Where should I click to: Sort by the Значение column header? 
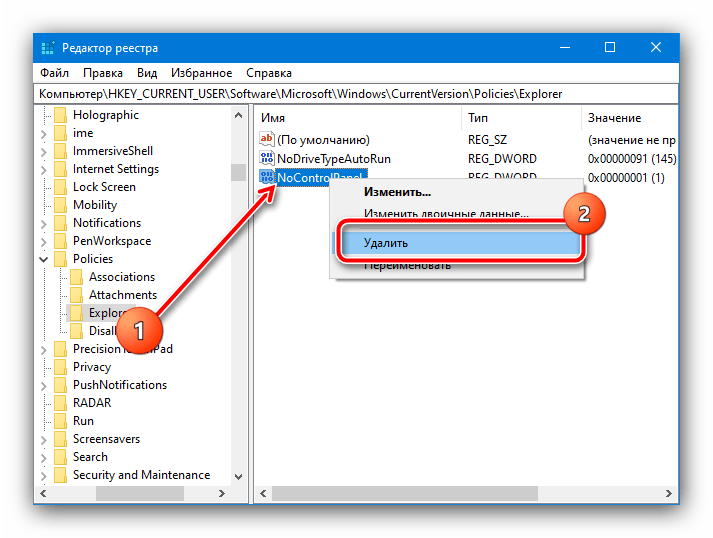630,118
